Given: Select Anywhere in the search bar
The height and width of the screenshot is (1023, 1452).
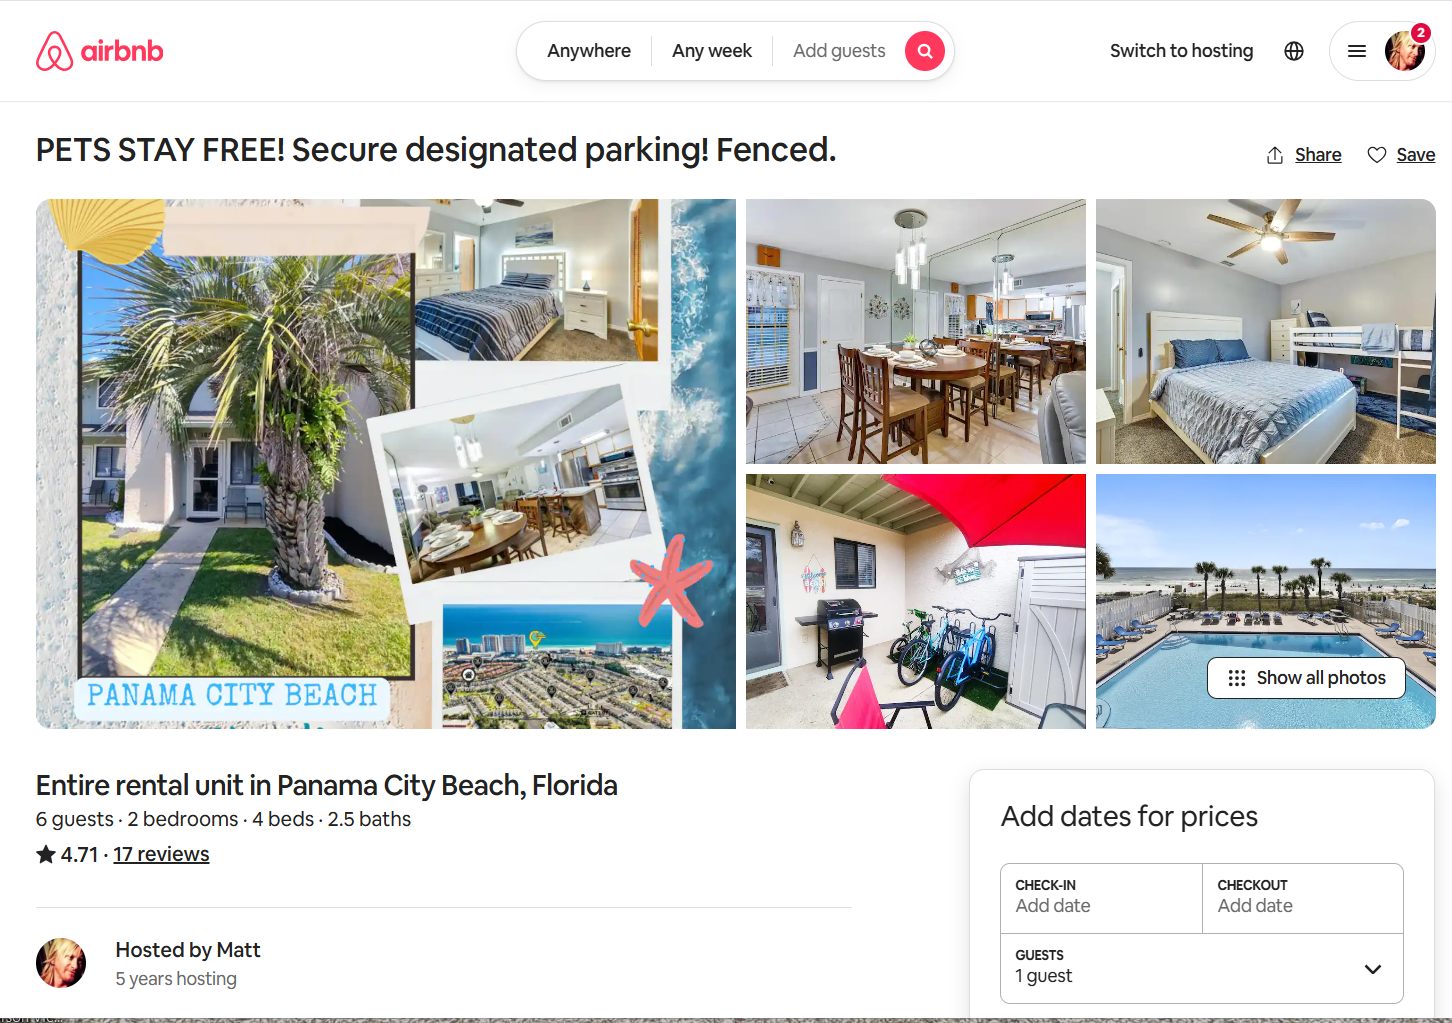Looking at the screenshot, I should (x=589, y=51).
